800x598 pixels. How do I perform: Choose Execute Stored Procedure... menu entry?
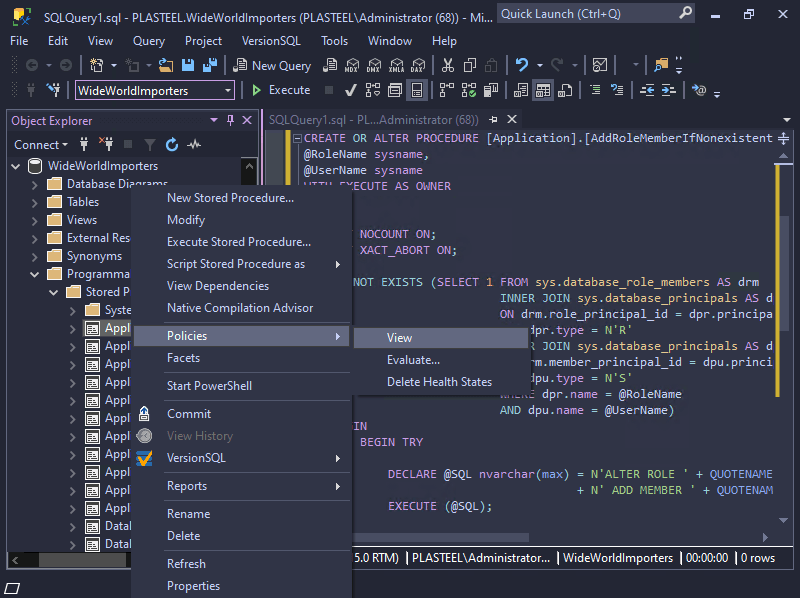241,242
